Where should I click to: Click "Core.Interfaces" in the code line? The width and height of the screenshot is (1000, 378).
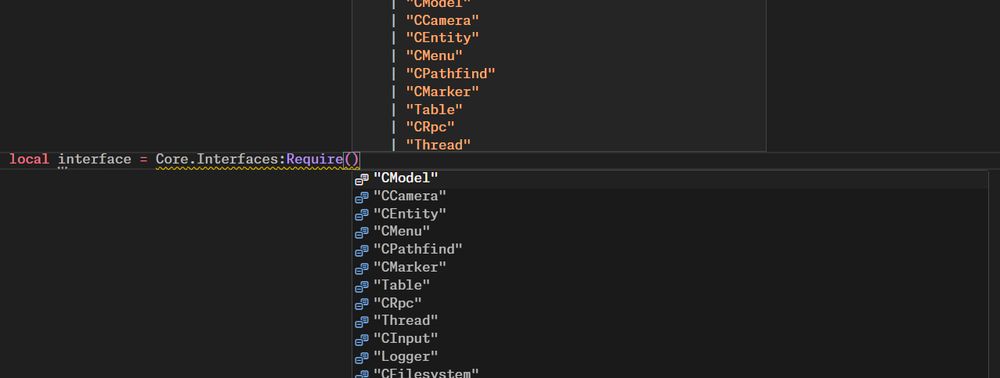[x=217, y=159]
